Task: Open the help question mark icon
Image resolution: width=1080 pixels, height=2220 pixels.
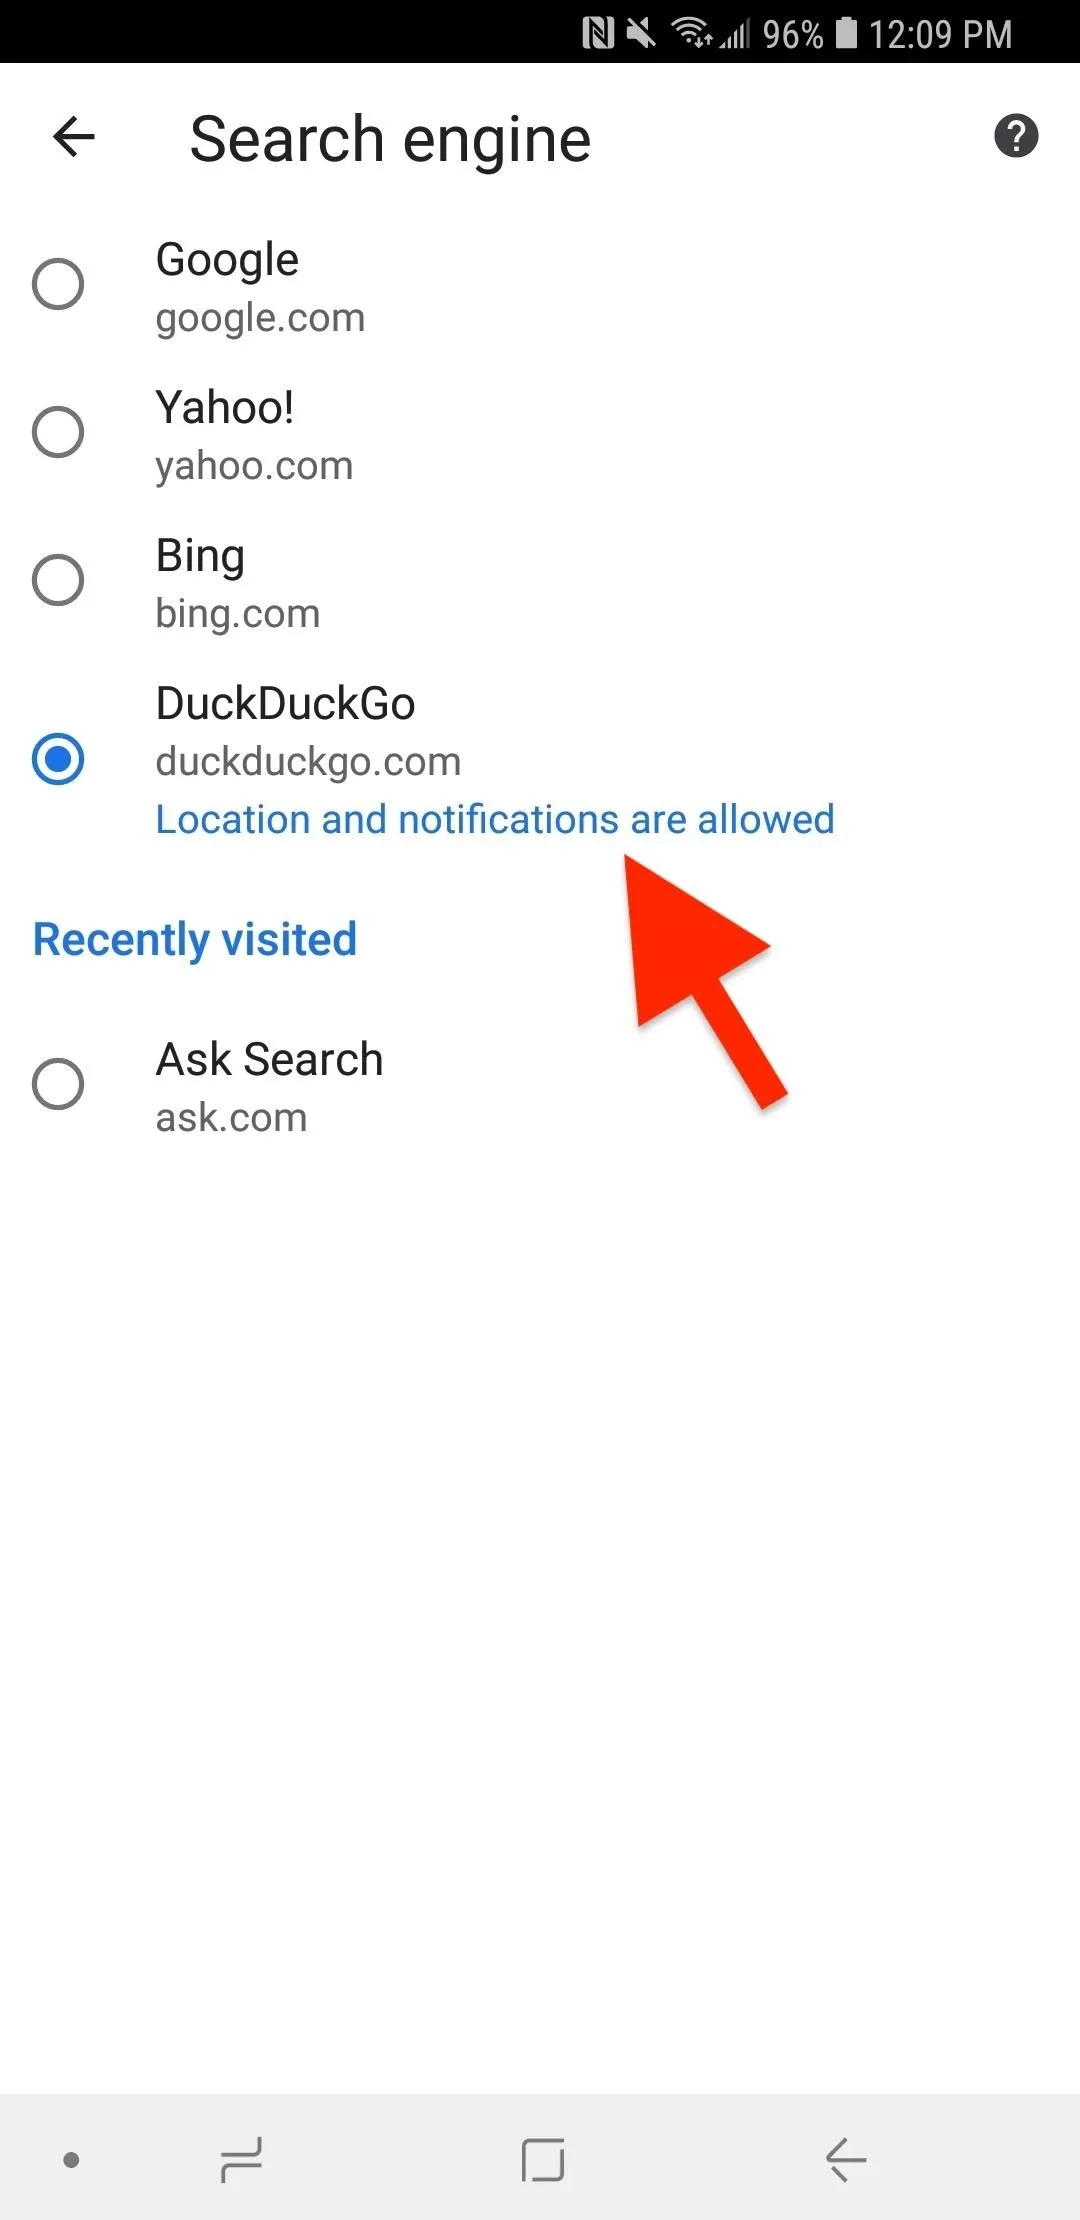Action: 1016,136
